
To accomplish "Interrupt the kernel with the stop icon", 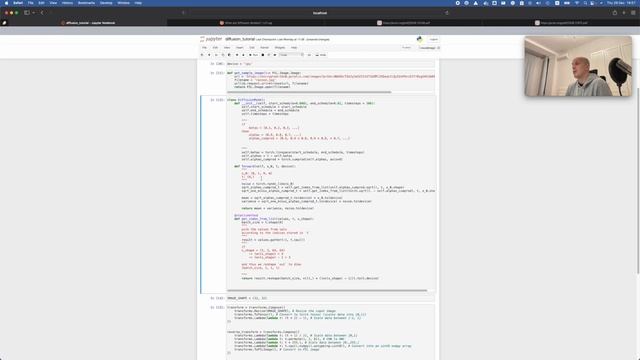I will [x=263, y=55].
